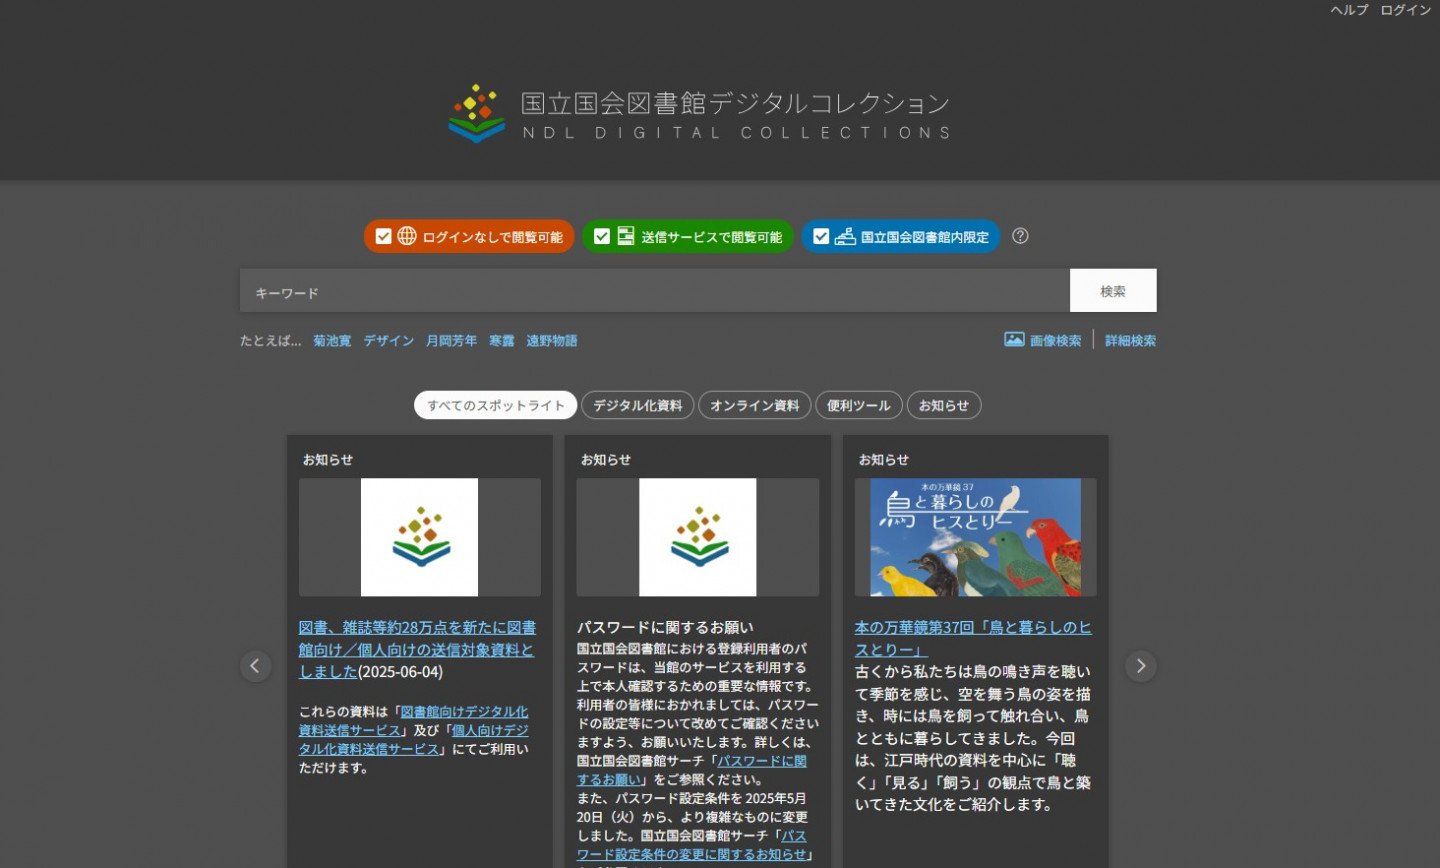Disable 国立国会図書館内限定 checkbox

(821, 236)
